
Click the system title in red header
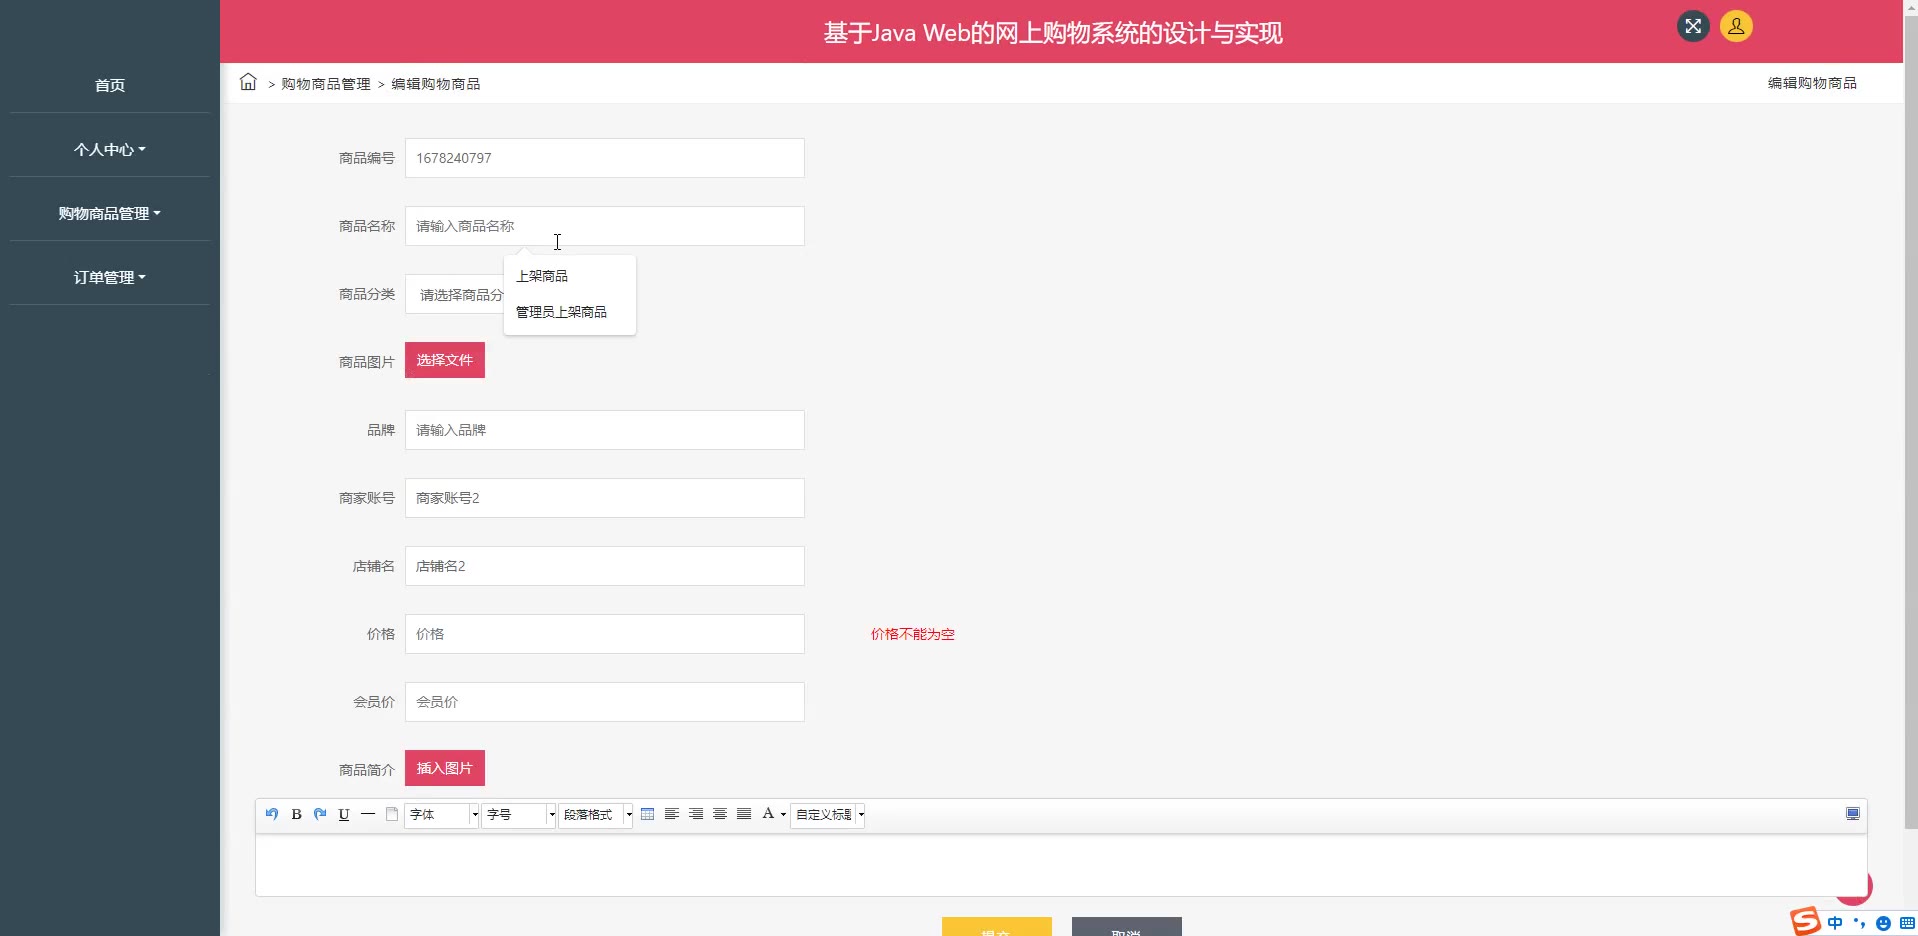point(1053,33)
